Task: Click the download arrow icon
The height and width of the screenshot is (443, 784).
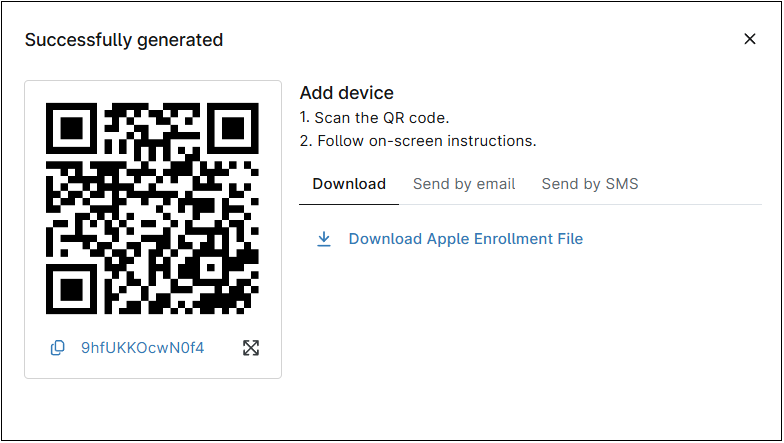Action: 323,239
